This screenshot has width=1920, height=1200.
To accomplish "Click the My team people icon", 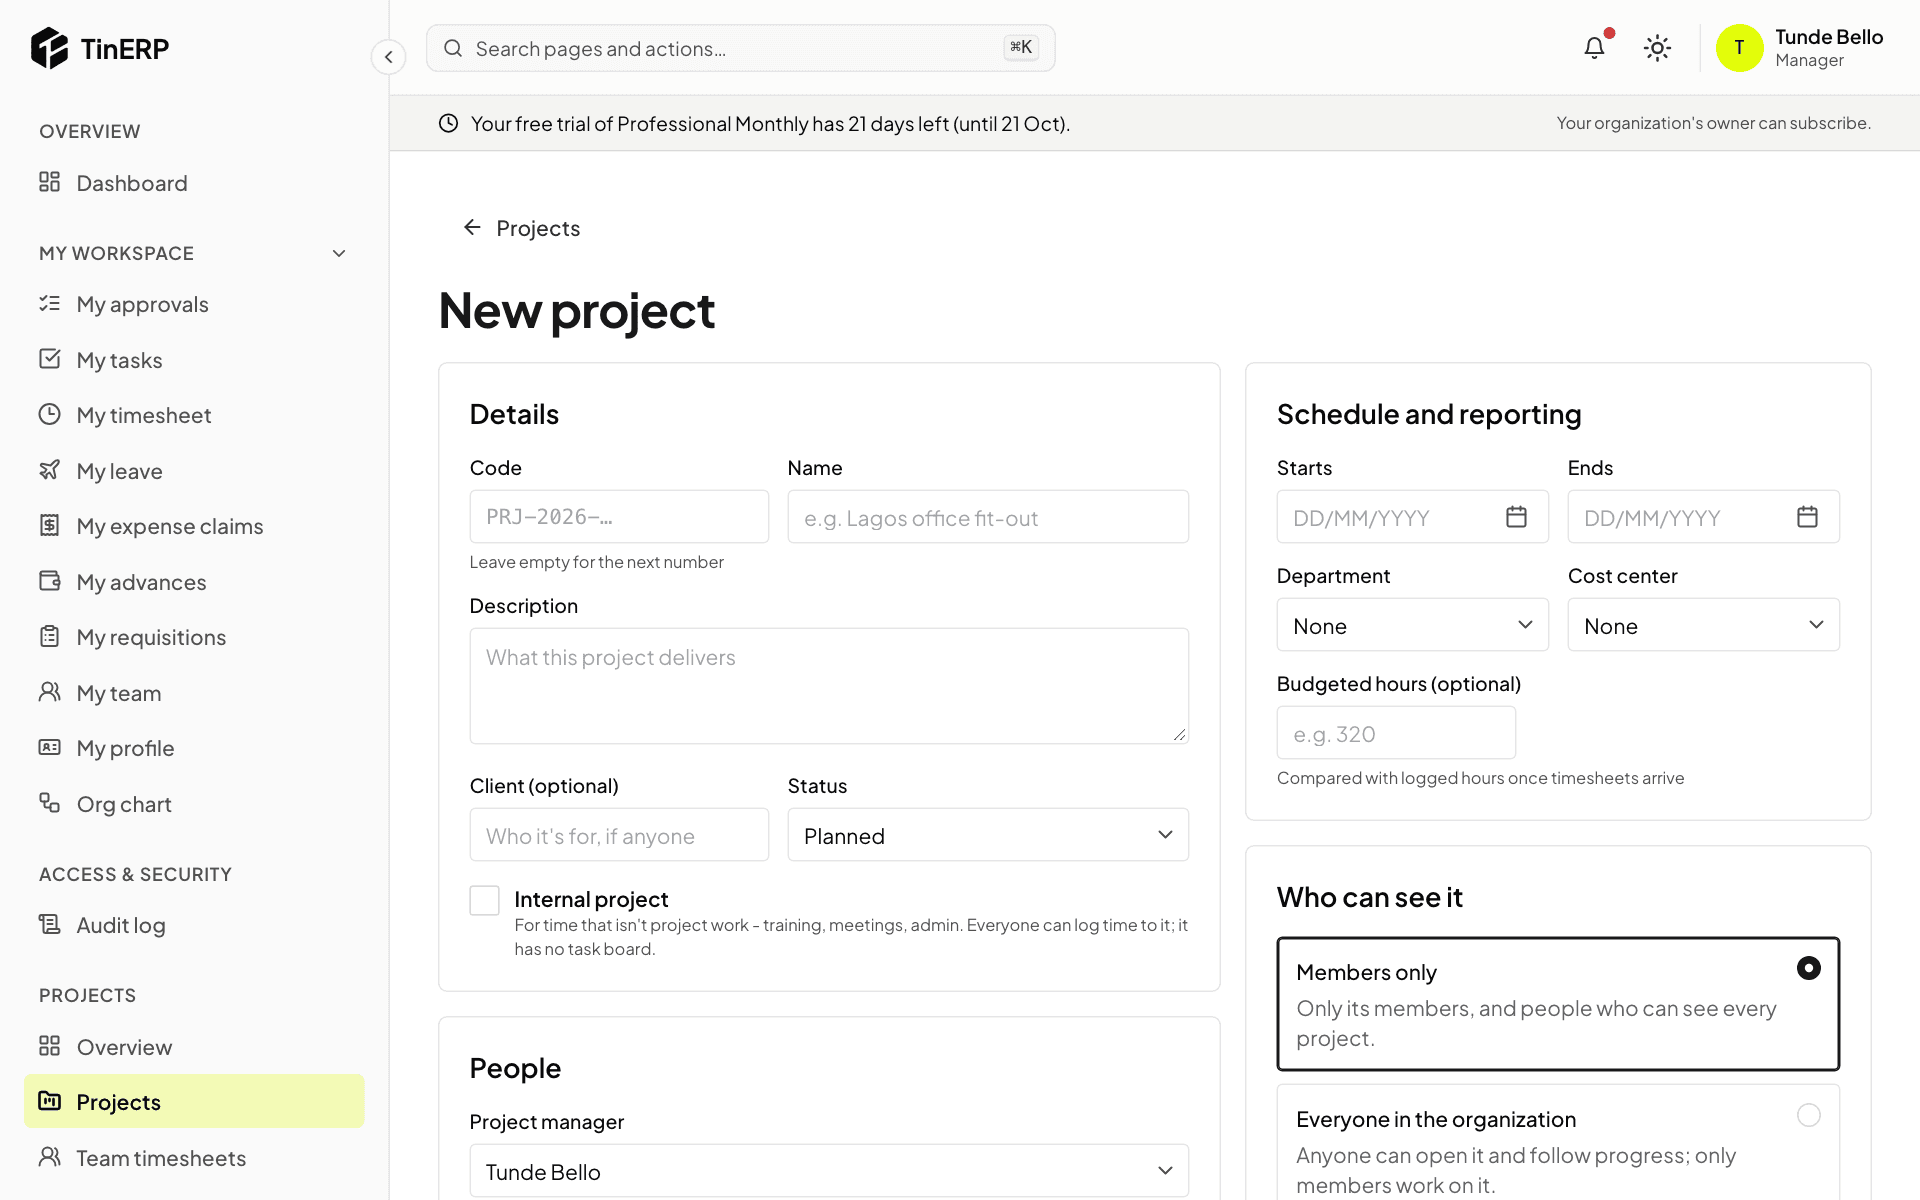I will (49, 692).
